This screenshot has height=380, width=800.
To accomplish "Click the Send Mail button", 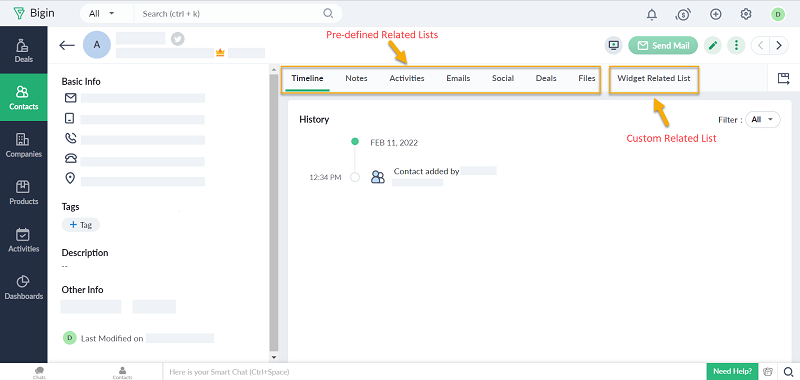I will pyautogui.click(x=663, y=45).
